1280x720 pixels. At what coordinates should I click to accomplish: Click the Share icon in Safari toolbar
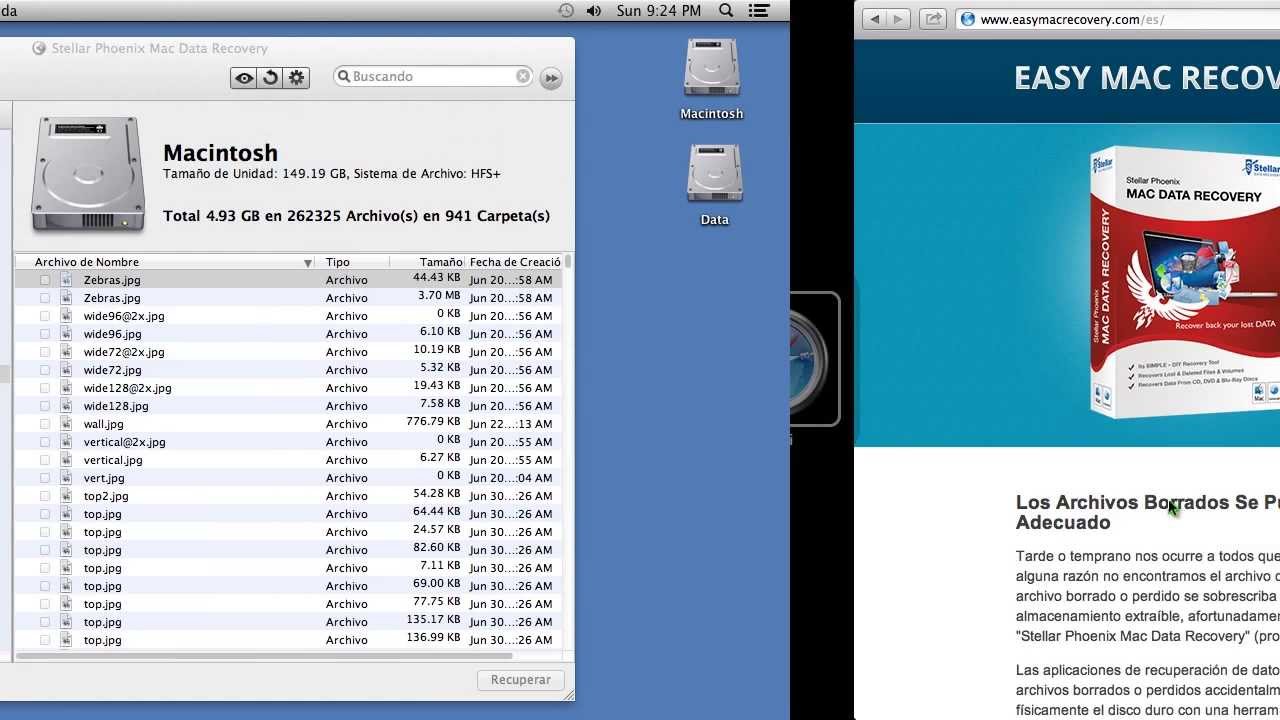933,19
